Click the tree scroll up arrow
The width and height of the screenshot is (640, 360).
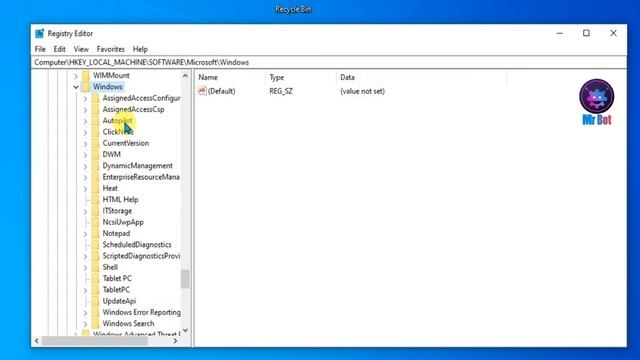pyautogui.click(x=185, y=76)
